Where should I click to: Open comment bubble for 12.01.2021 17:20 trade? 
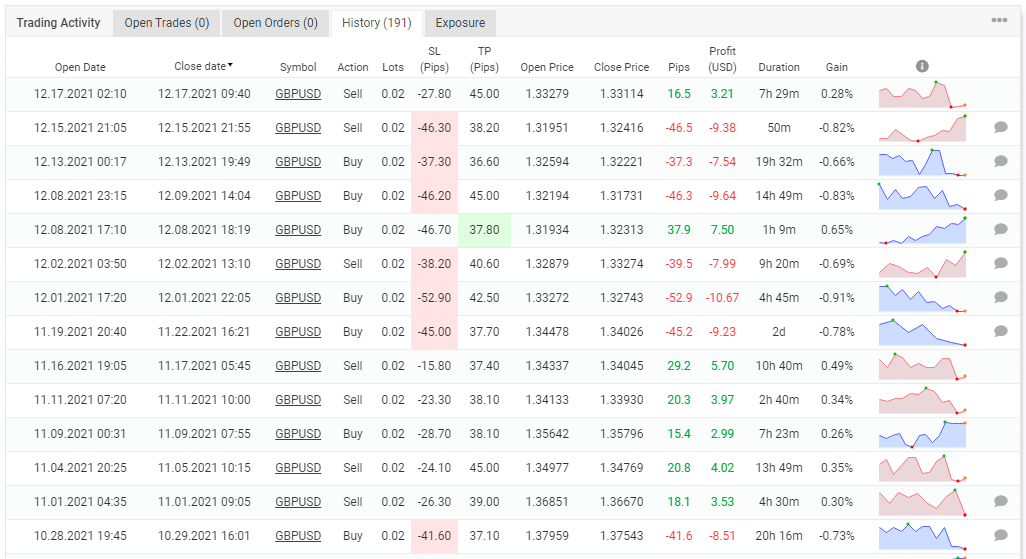1000,297
